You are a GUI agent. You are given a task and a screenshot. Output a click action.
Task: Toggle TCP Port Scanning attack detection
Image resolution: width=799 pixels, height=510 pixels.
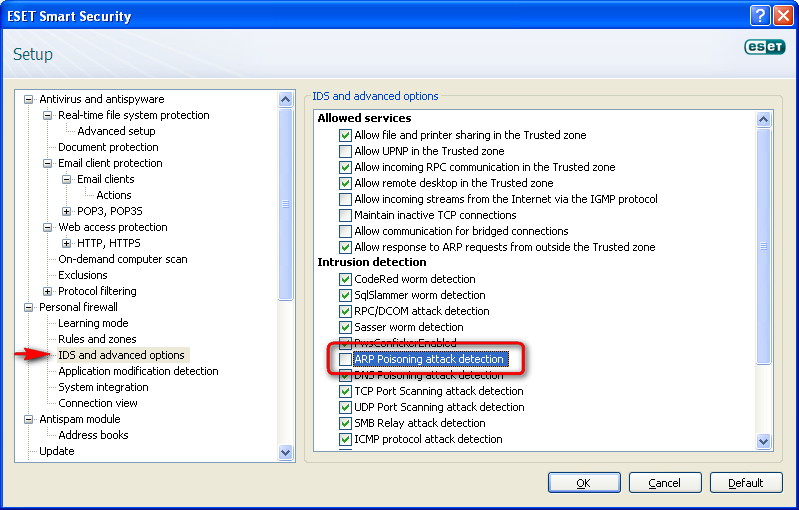tap(345, 391)
